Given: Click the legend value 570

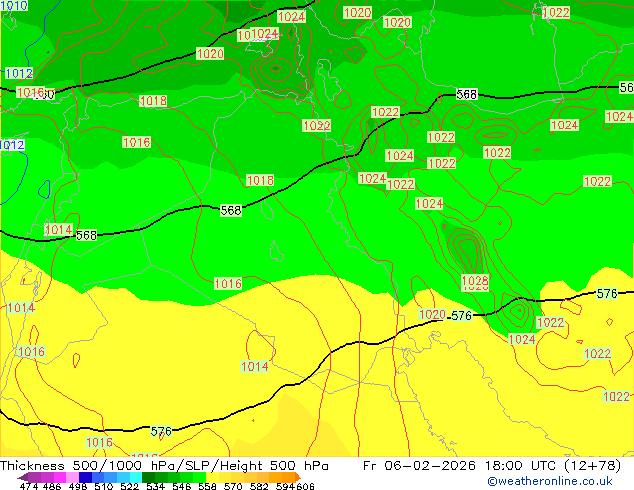Looking at the screenshot, I should [x=233, y=486].
